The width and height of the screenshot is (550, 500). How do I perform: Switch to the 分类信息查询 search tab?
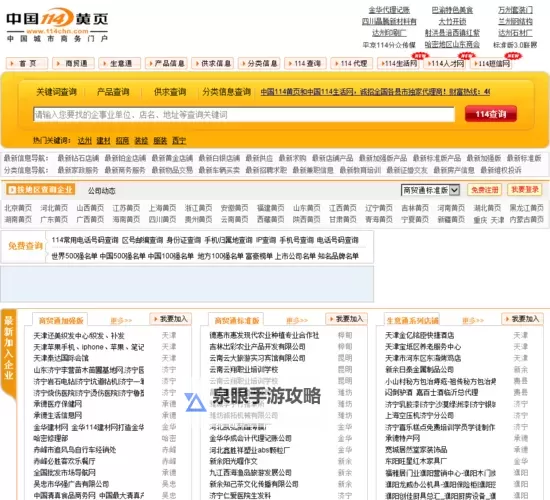point(227,92)
